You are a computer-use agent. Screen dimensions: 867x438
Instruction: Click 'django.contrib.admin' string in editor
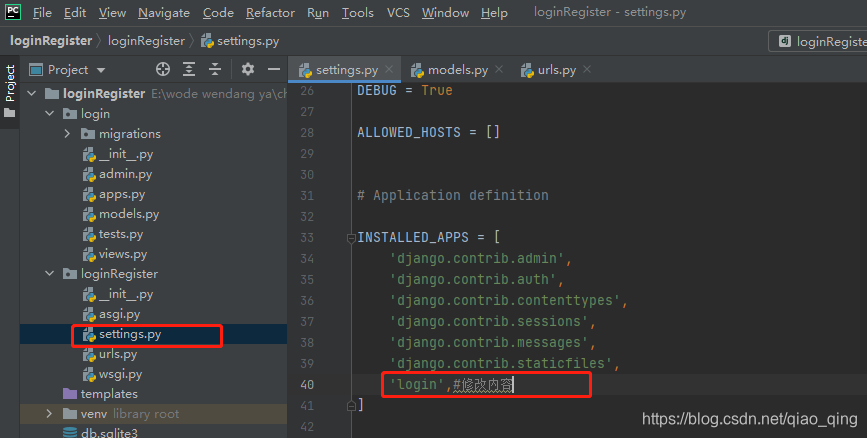(477, 258)
